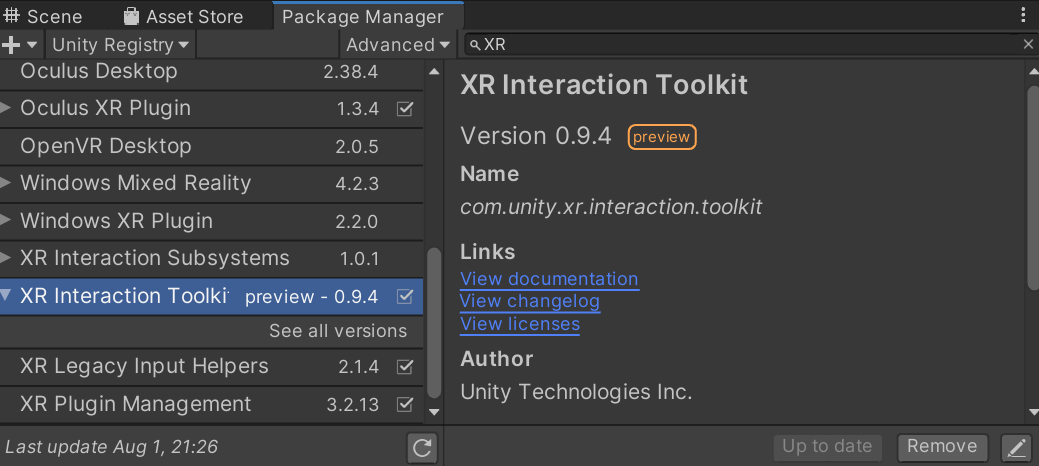Click the installed checkmark for XR Plugin Management

tap(404, 404)
